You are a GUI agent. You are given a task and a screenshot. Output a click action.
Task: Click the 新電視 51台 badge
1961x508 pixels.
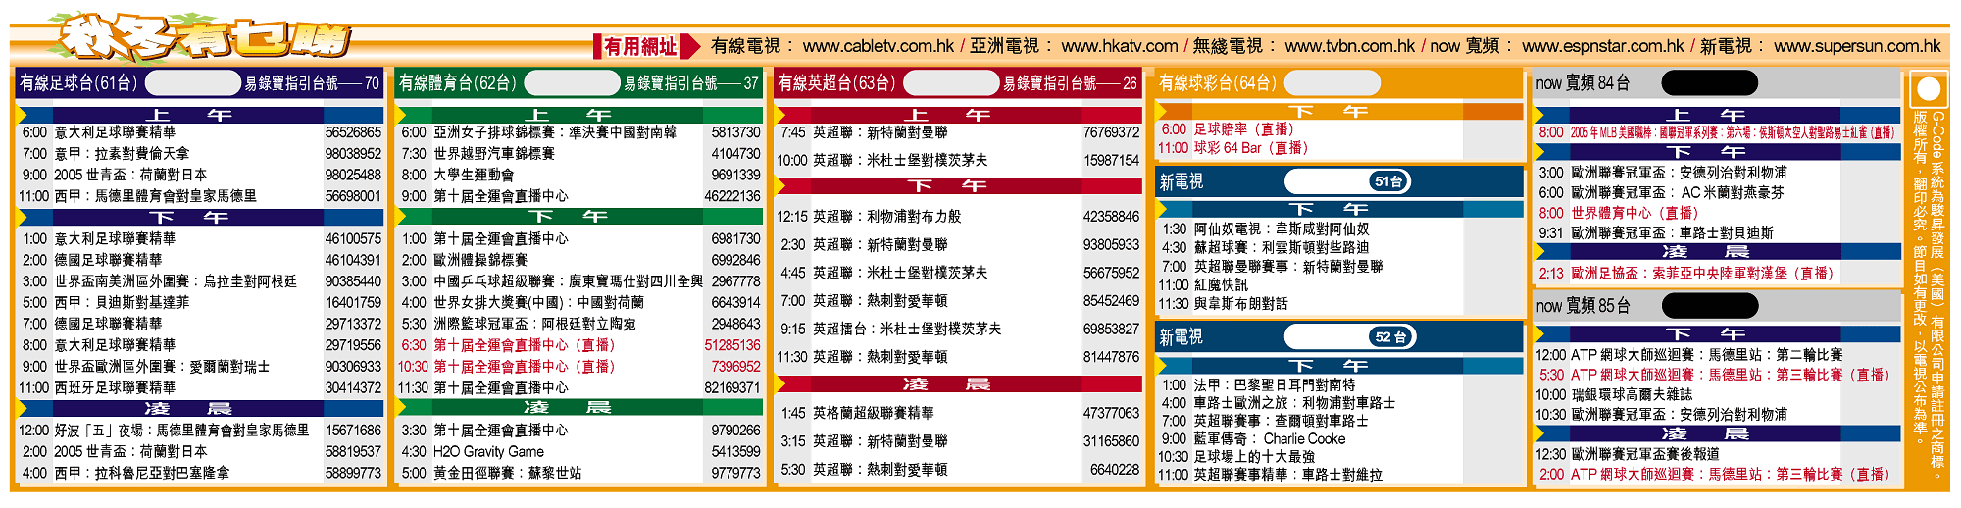point(1389,182)
